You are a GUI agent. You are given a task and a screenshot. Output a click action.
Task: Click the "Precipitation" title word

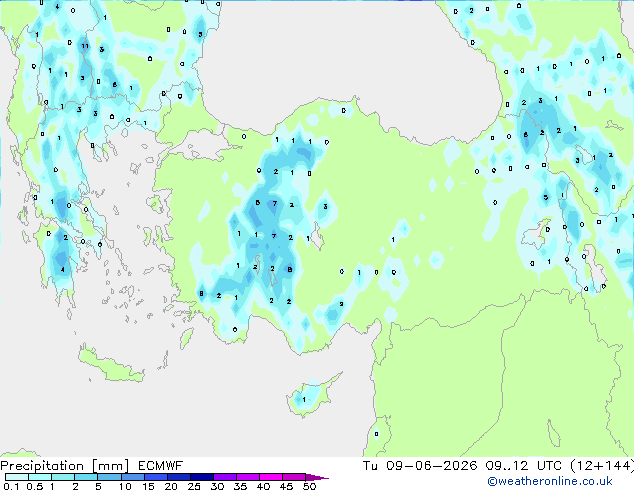(42, 466)
